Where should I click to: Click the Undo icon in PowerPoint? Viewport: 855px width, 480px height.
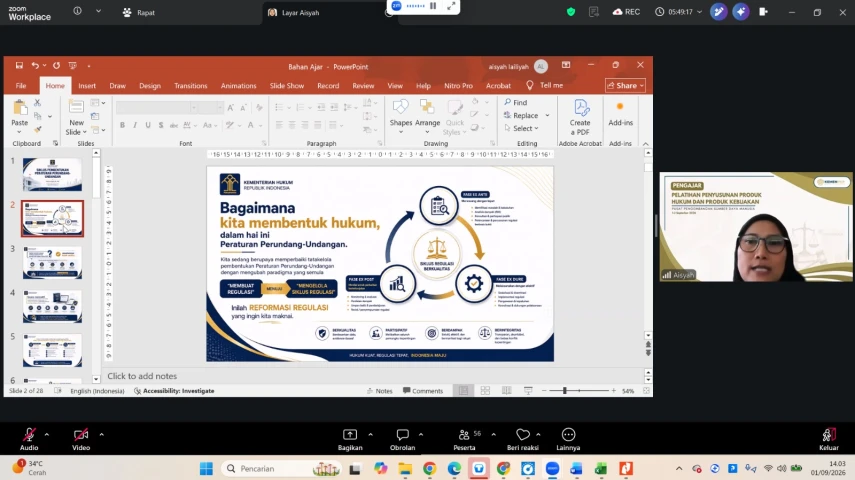[x=35, y=65]
